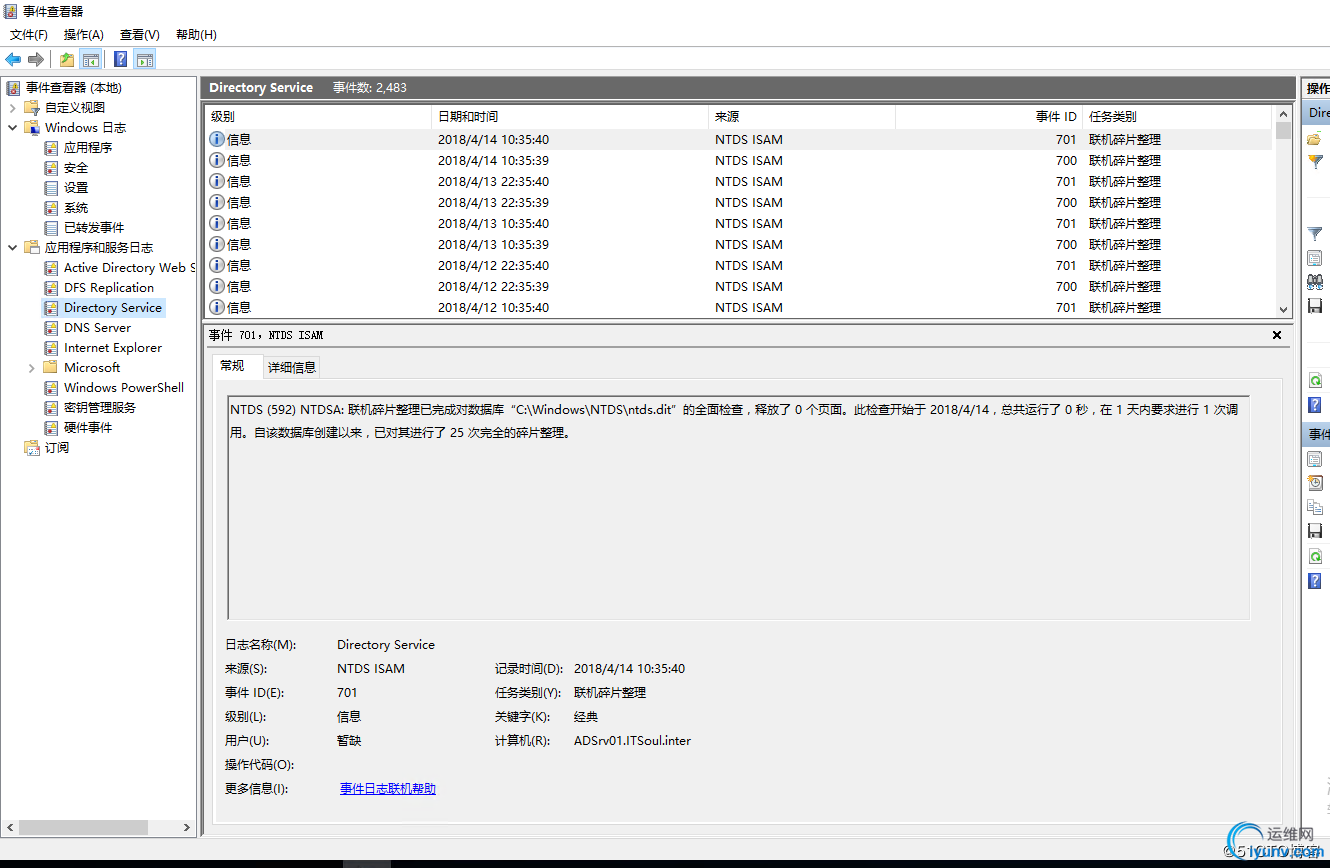
Task: Select the 已转发事件 log
Action: [x=94, y=227]
